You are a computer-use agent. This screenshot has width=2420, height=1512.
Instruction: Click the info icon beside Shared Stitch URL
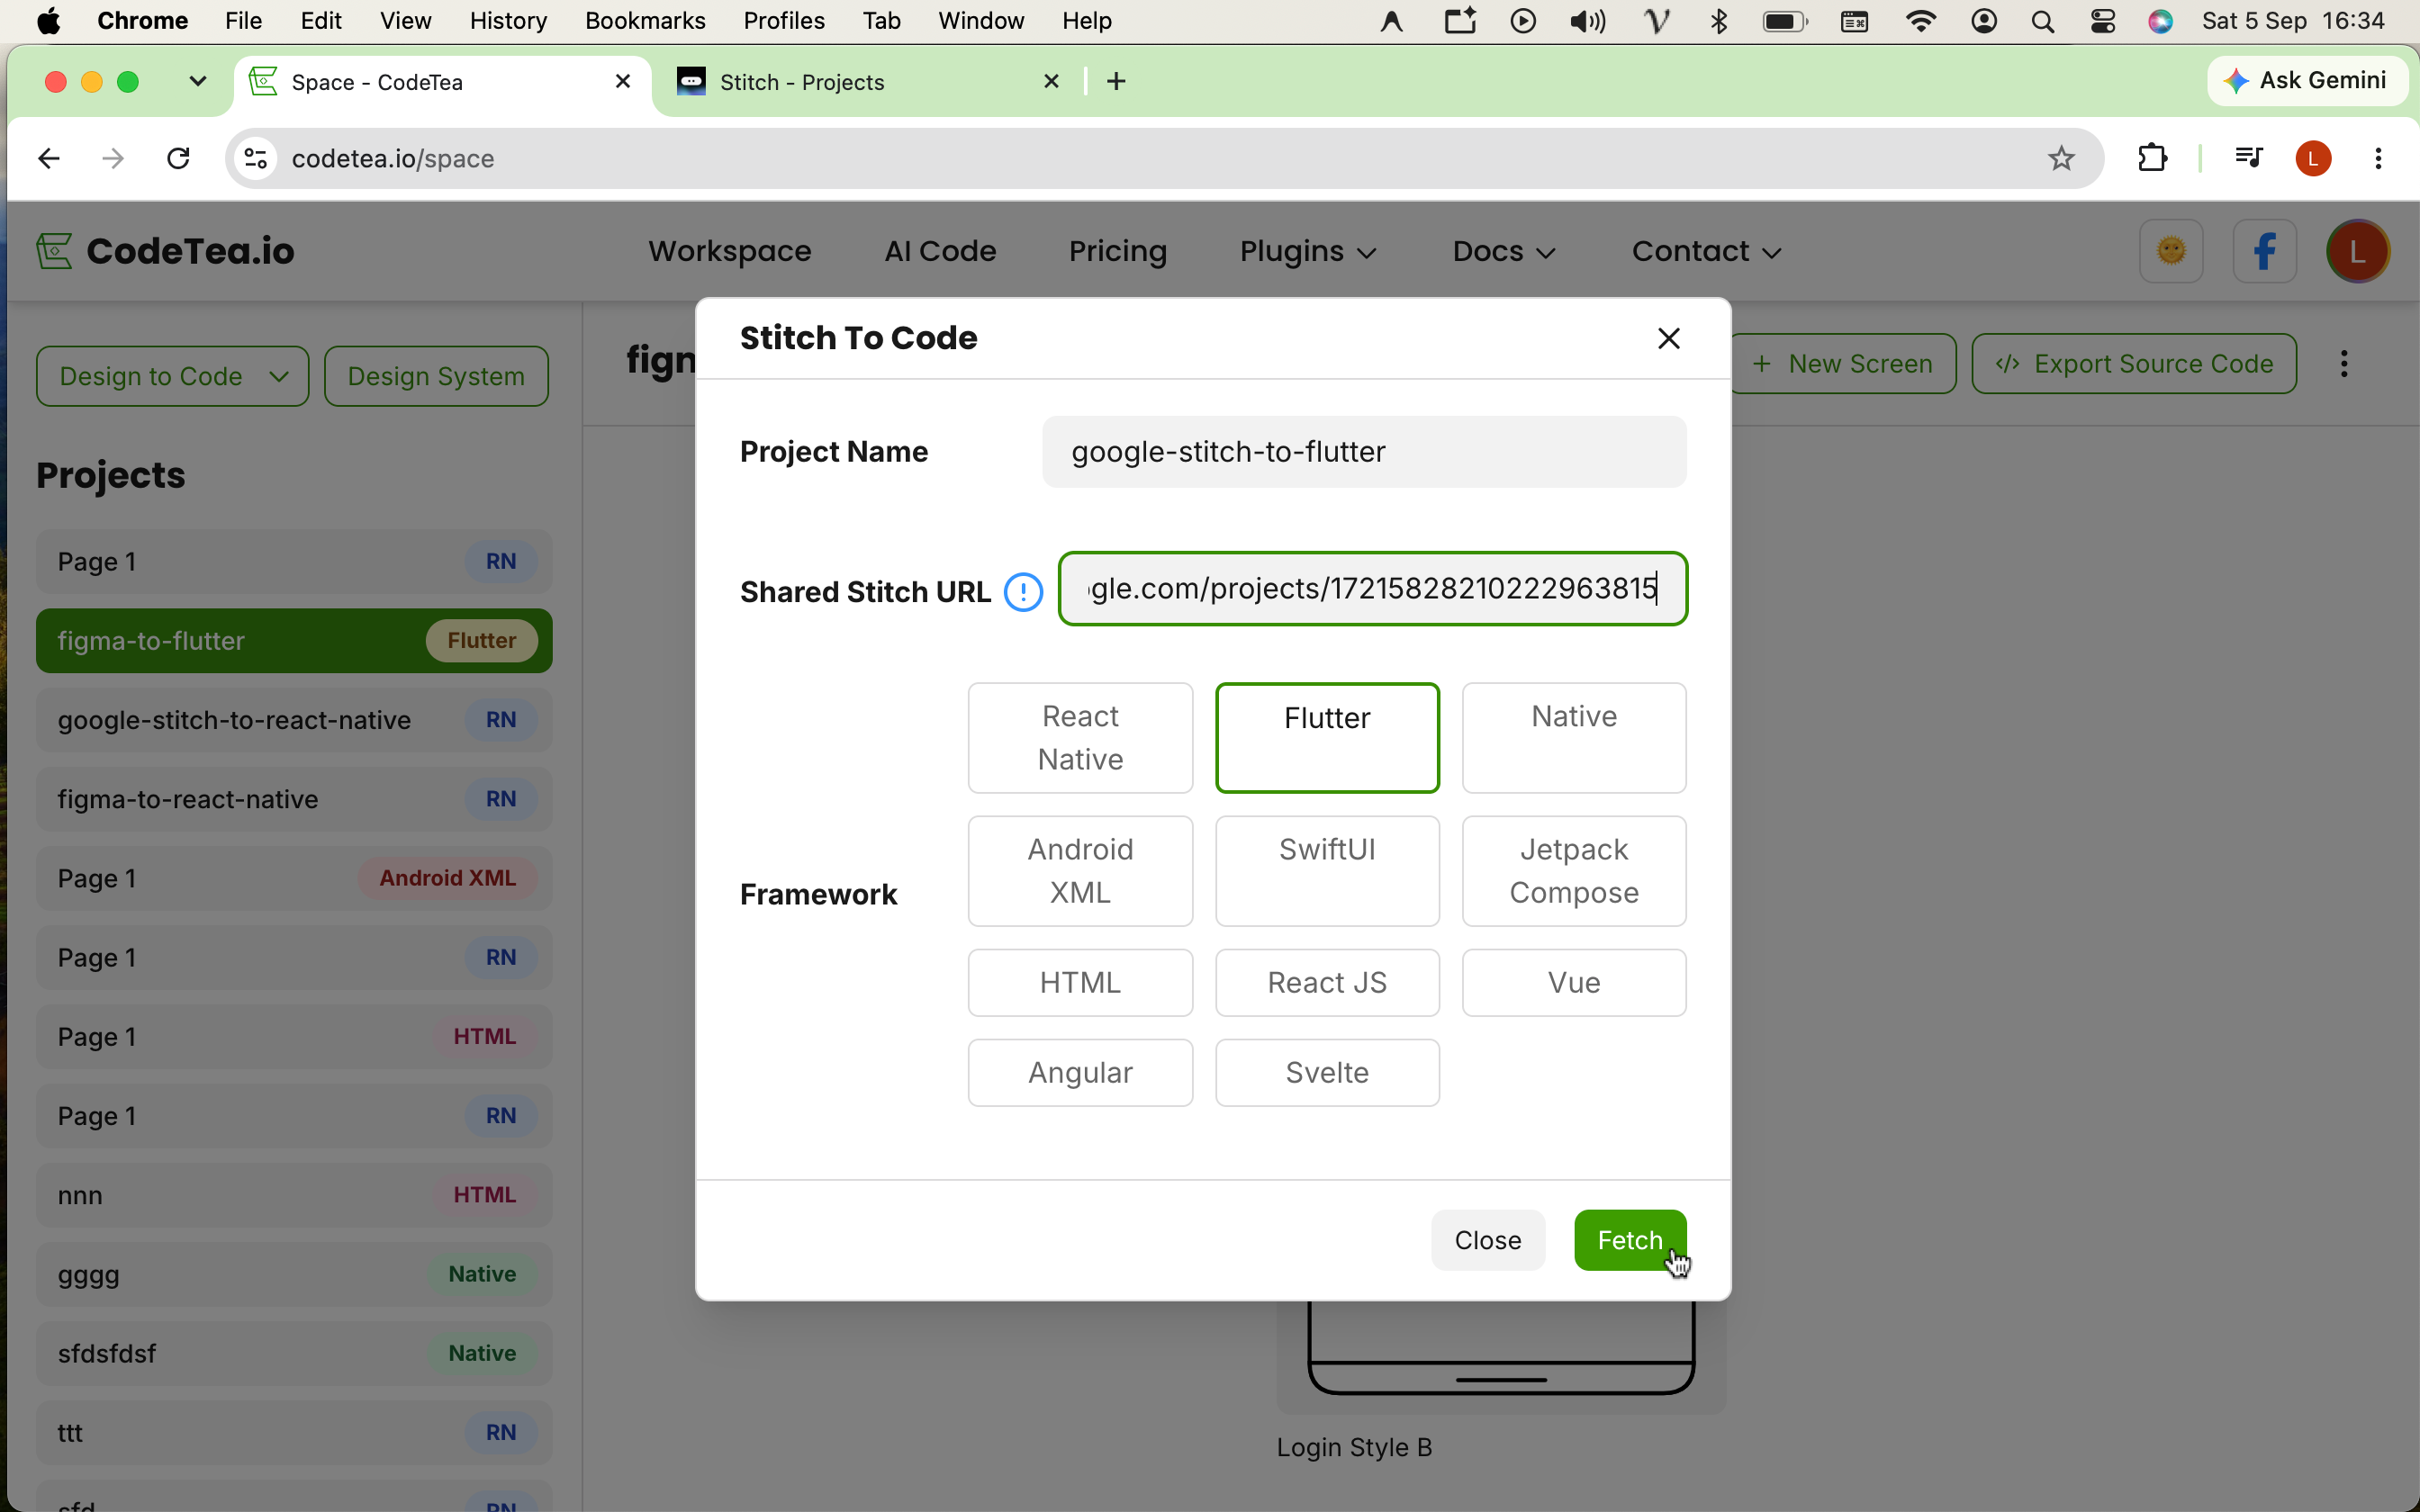[x=1022, y=592]
